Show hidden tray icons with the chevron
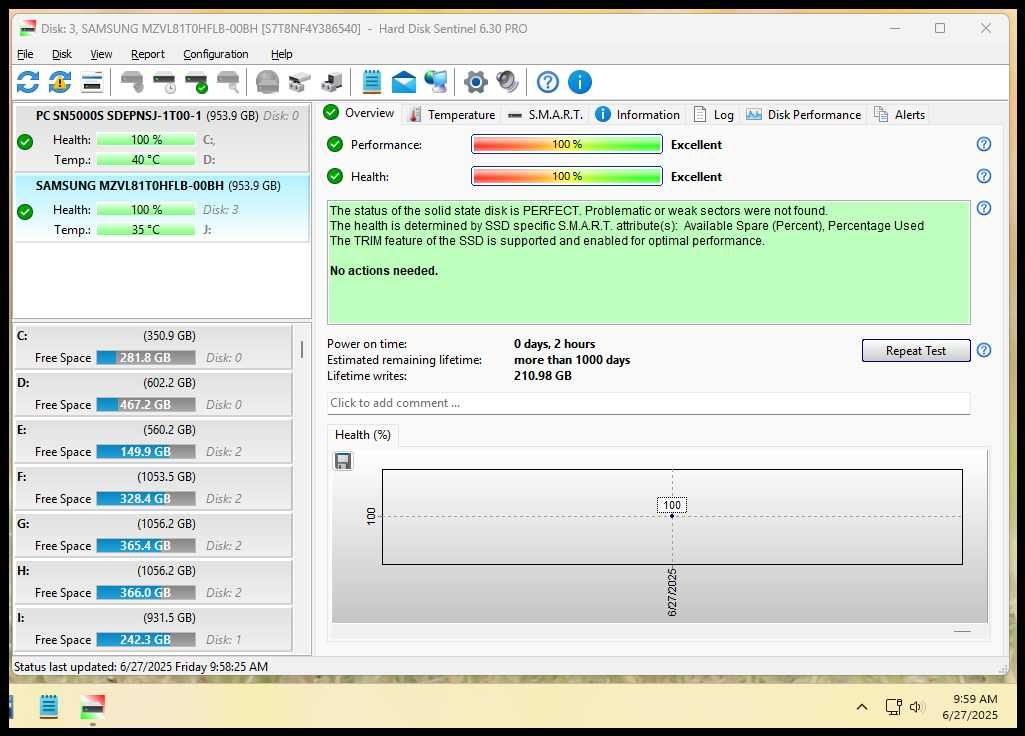 [862, 707]
